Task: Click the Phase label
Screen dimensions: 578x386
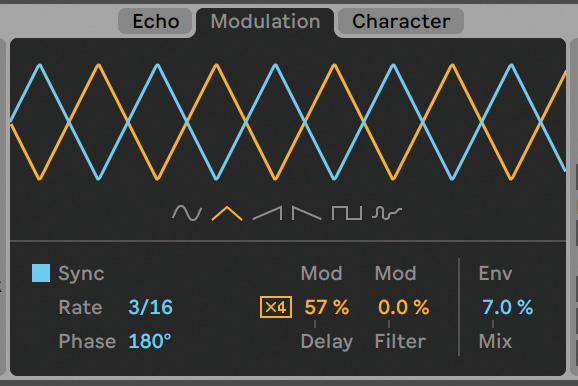Action: [x=87, y=341]
